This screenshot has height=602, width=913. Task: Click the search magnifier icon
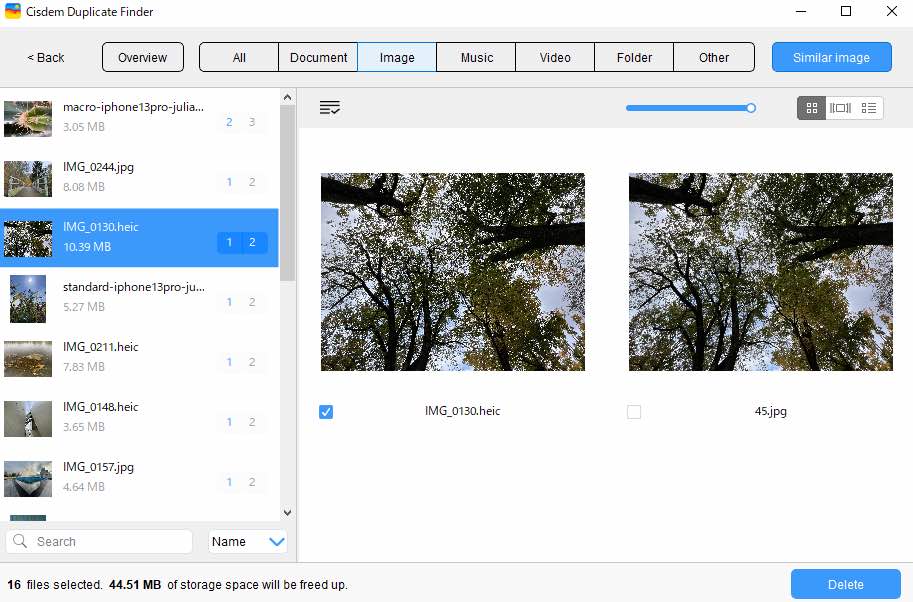click(x=20, y=541)
